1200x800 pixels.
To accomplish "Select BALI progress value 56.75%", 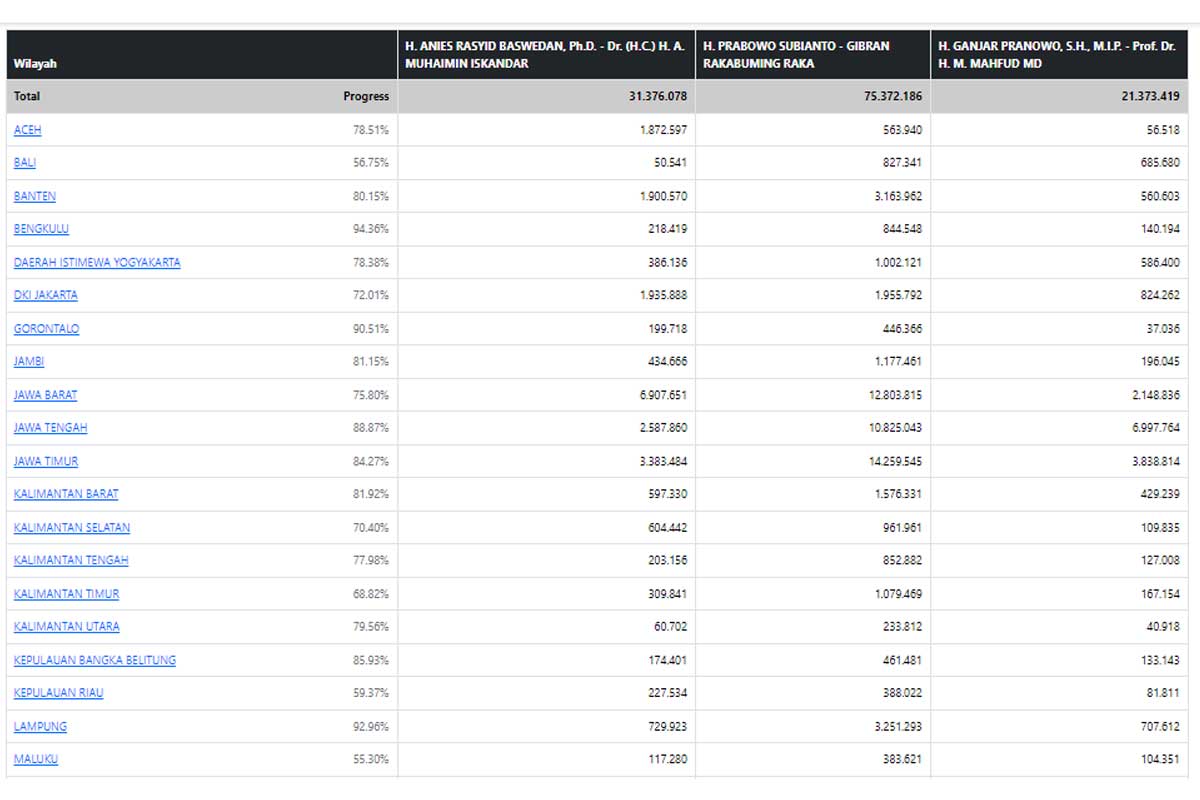I will (x=371, y=163).
